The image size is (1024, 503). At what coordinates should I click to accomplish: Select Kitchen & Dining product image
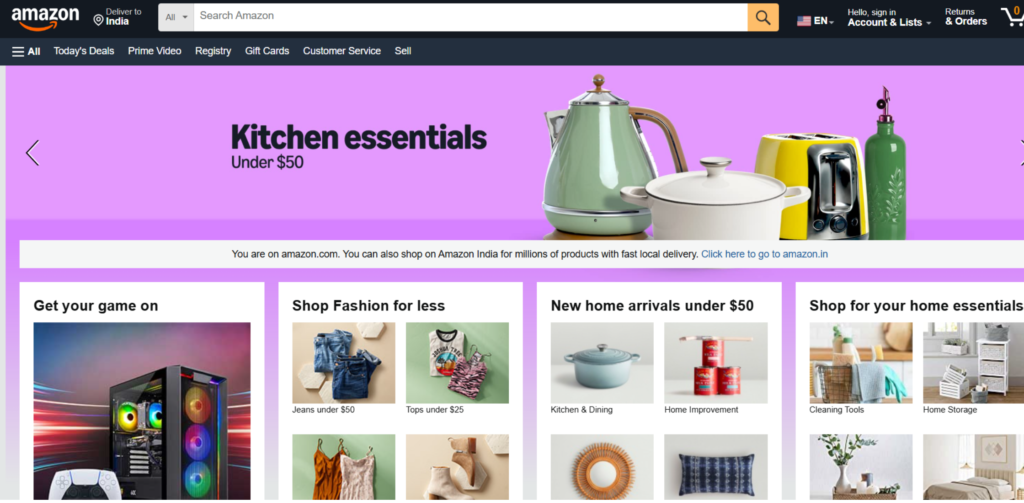pyautogui.click(x=602, y=363)
